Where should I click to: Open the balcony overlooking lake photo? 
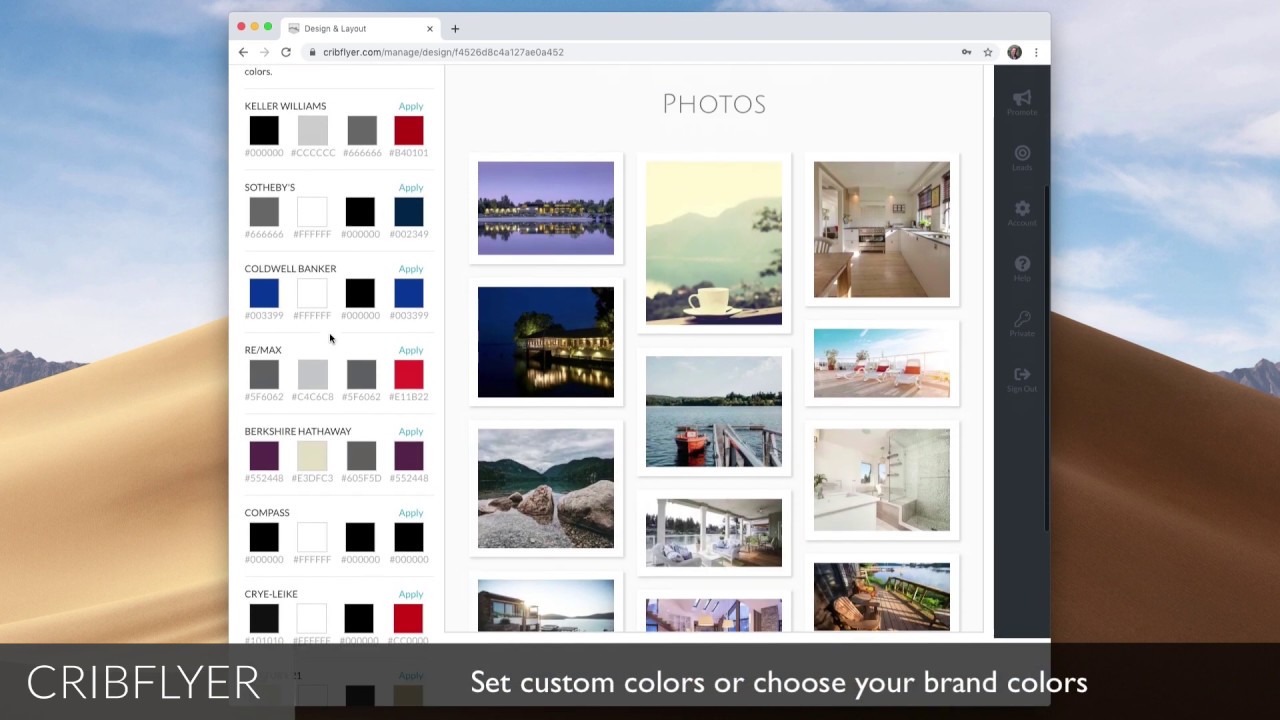coord(882,596)
